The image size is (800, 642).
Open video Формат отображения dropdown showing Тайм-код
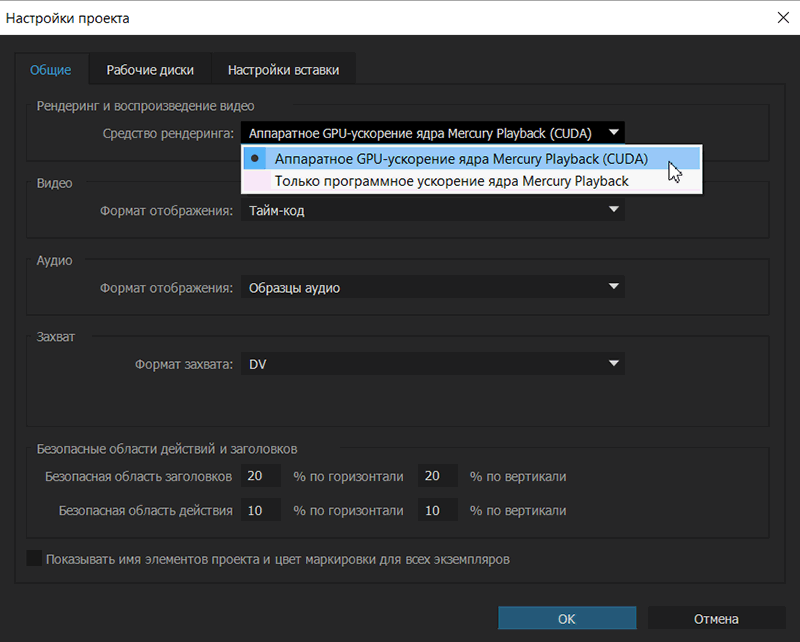click(x=433, y=210)
